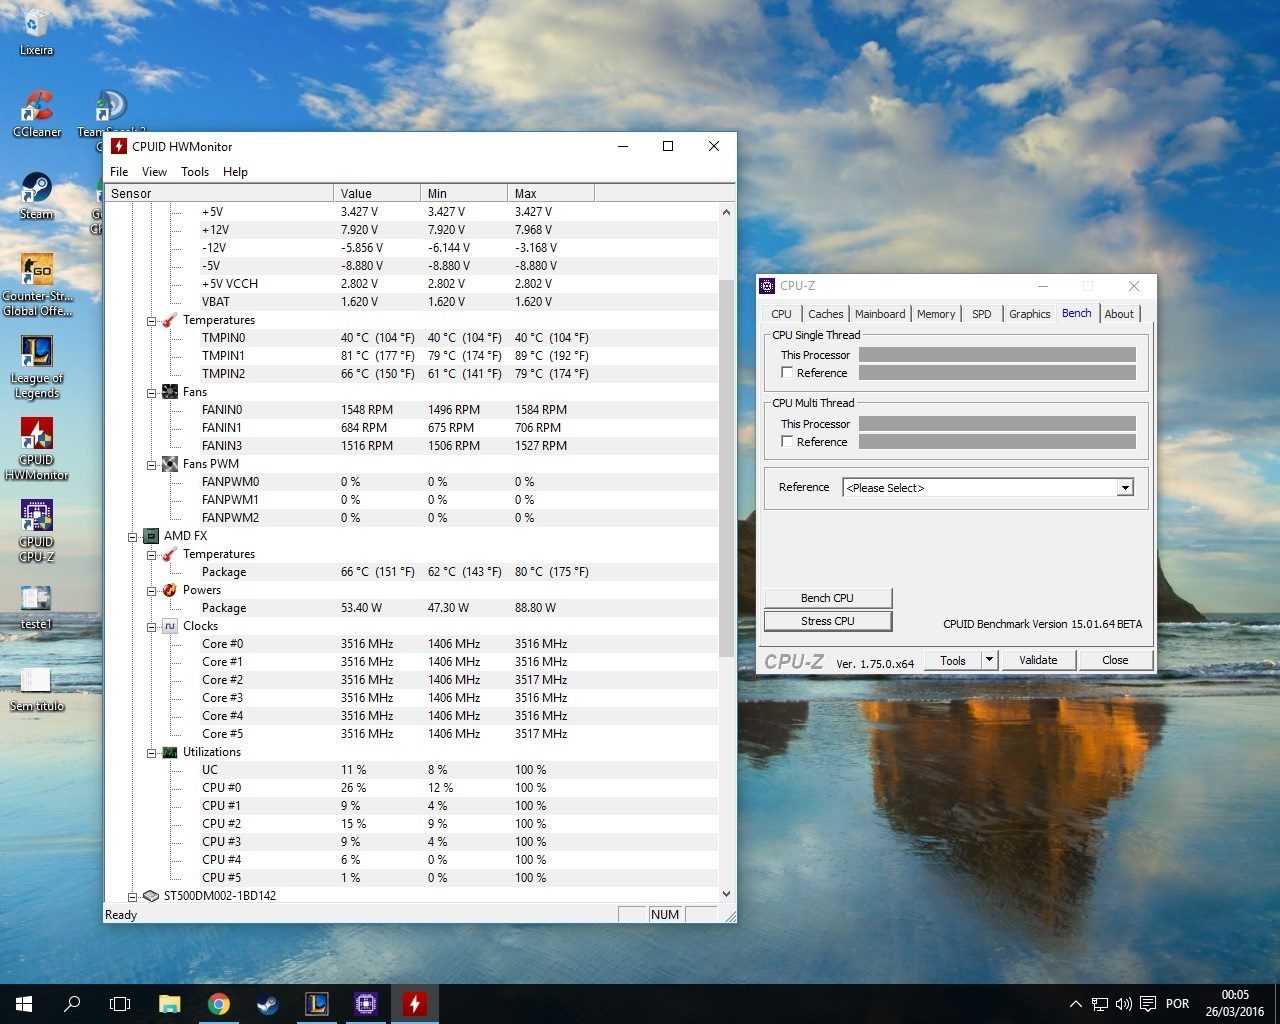
Task: Switch to the SPD tab in CPU-Z
Action: (x=982, y=314)
